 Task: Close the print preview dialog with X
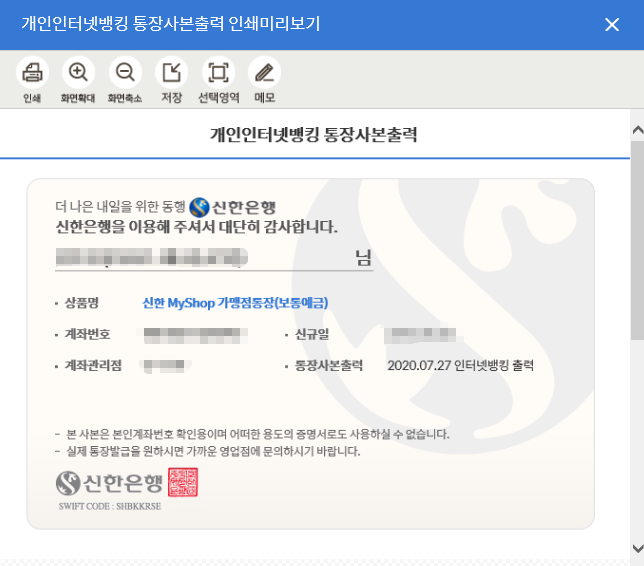pyautogui.click(x=612, y=25)
